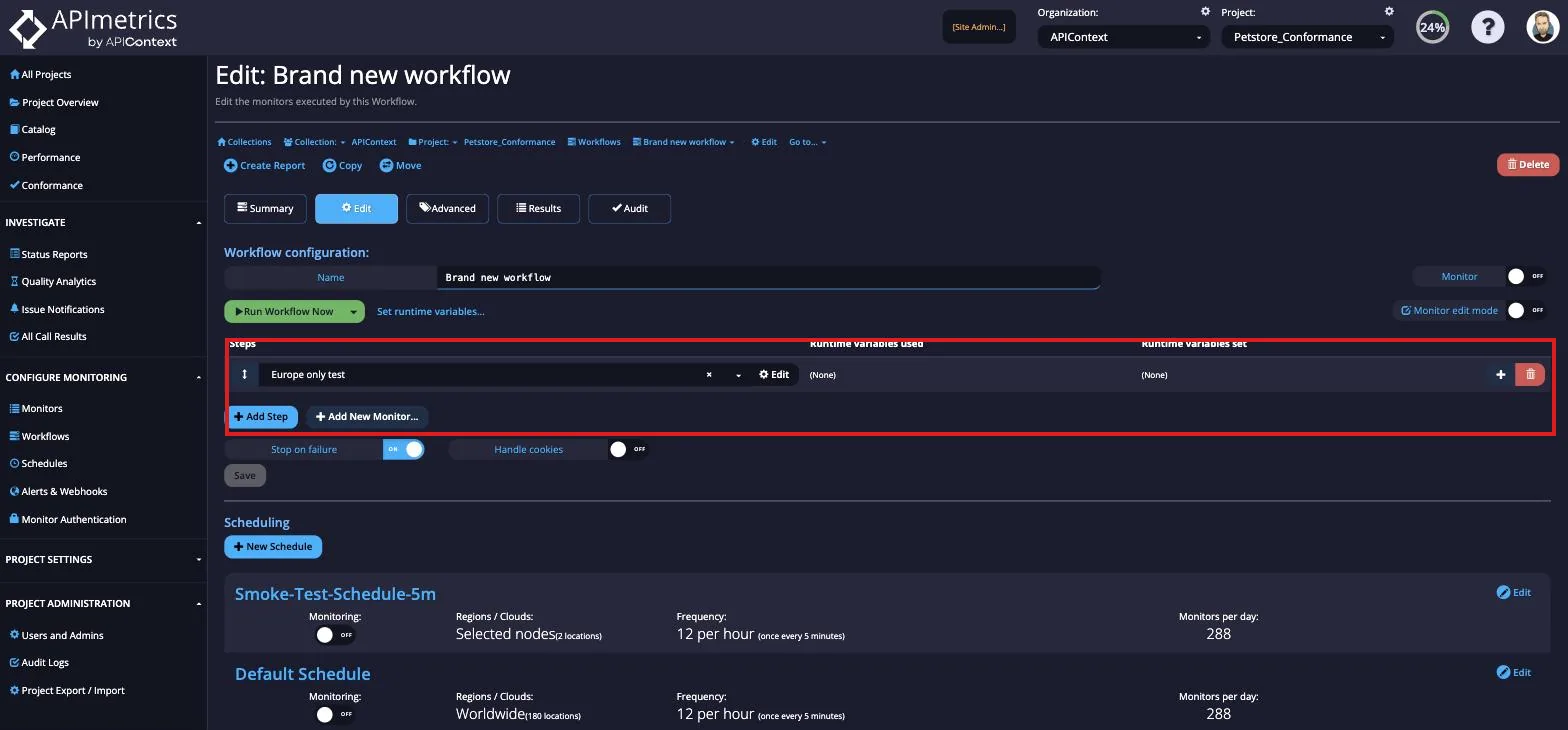1568x730 pixels.
Task: Open Schedules in sidebar
Action: click(38, 463)
